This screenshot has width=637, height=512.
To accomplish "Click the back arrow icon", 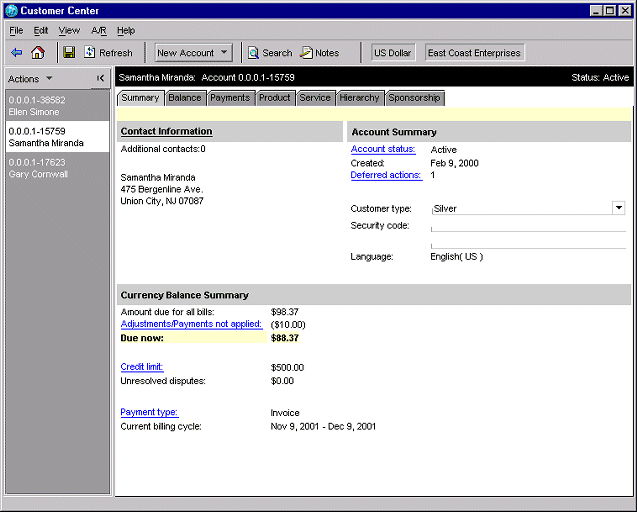I will pos(16,53).
